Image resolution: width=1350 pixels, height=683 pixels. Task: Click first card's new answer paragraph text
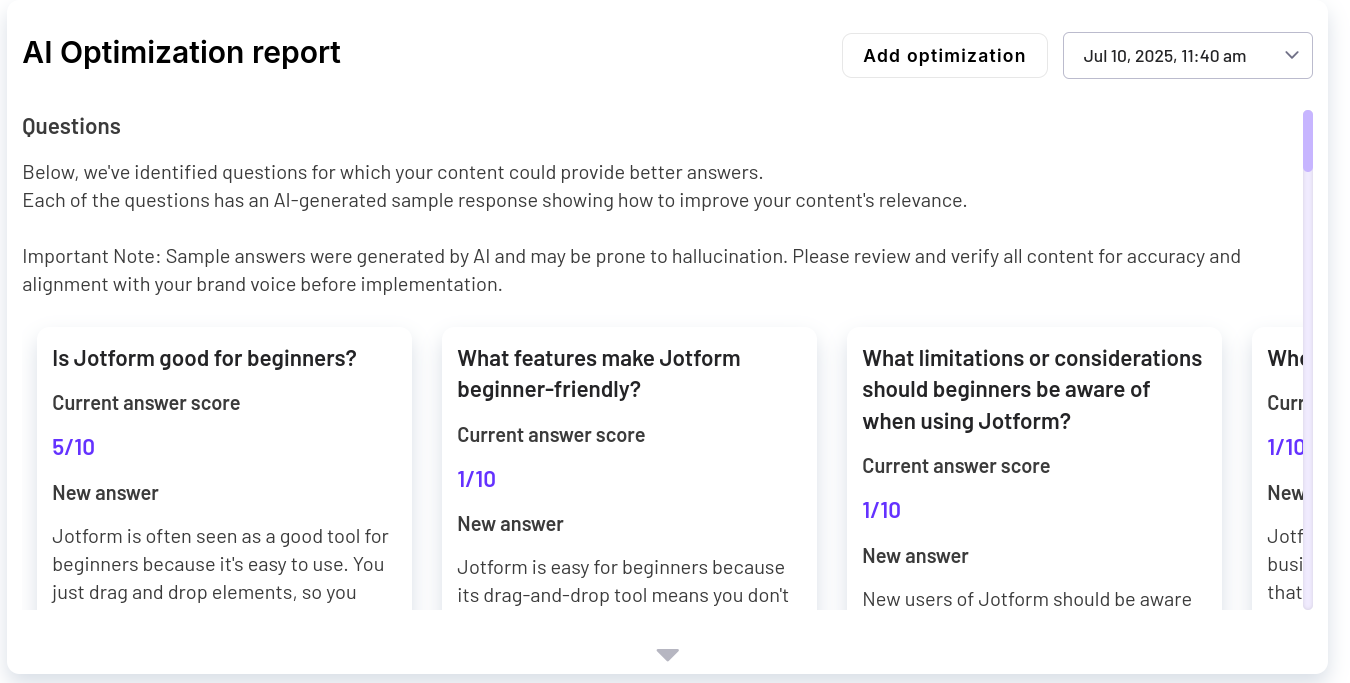[x=220, y=565]
